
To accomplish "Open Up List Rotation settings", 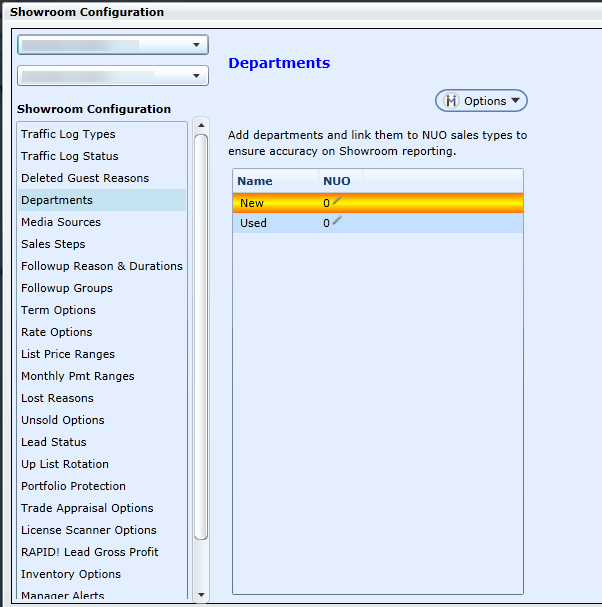I will 65,464.
